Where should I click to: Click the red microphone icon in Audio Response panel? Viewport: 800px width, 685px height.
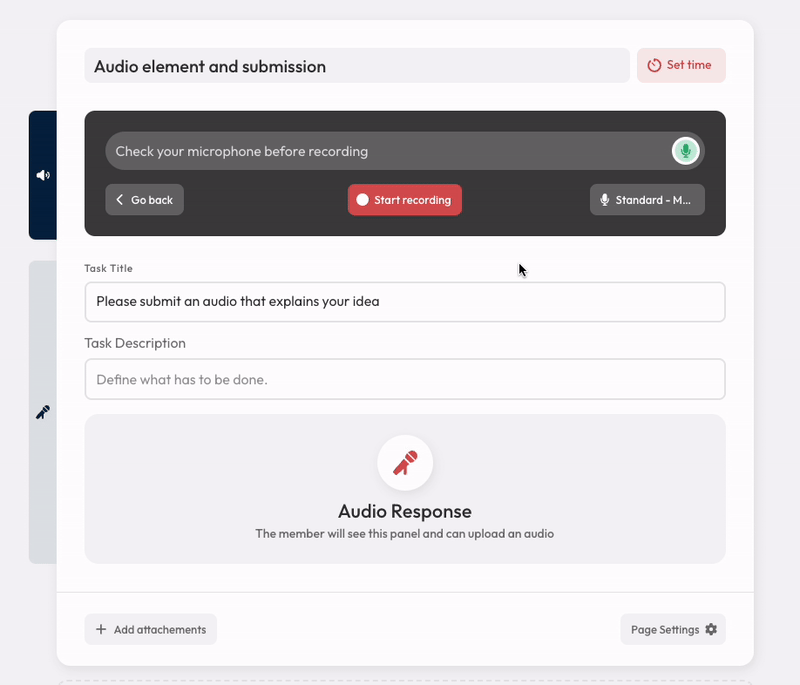pyautogui.click(x=404, y=462)
